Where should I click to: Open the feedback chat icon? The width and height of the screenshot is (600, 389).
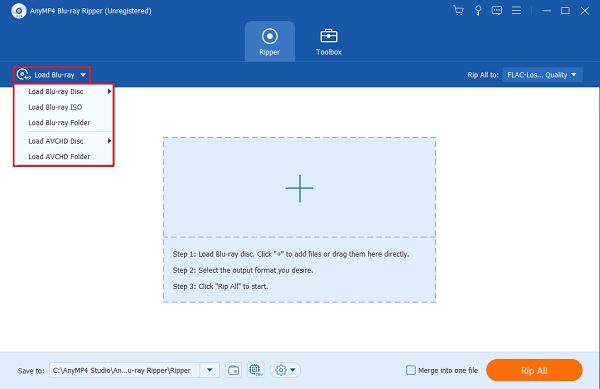[497, 10]
